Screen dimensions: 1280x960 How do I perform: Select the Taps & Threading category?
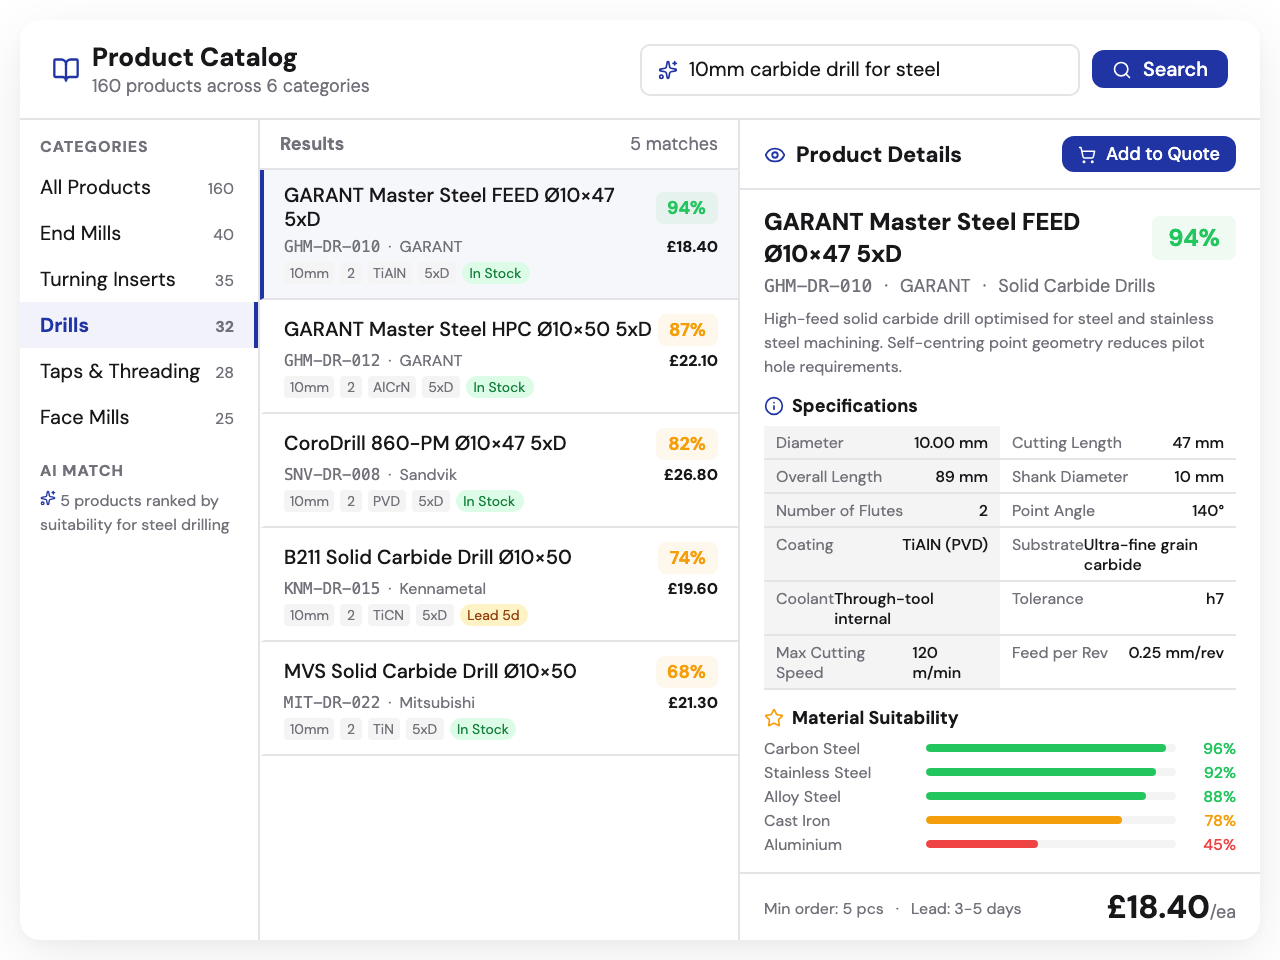pos(119,371)
